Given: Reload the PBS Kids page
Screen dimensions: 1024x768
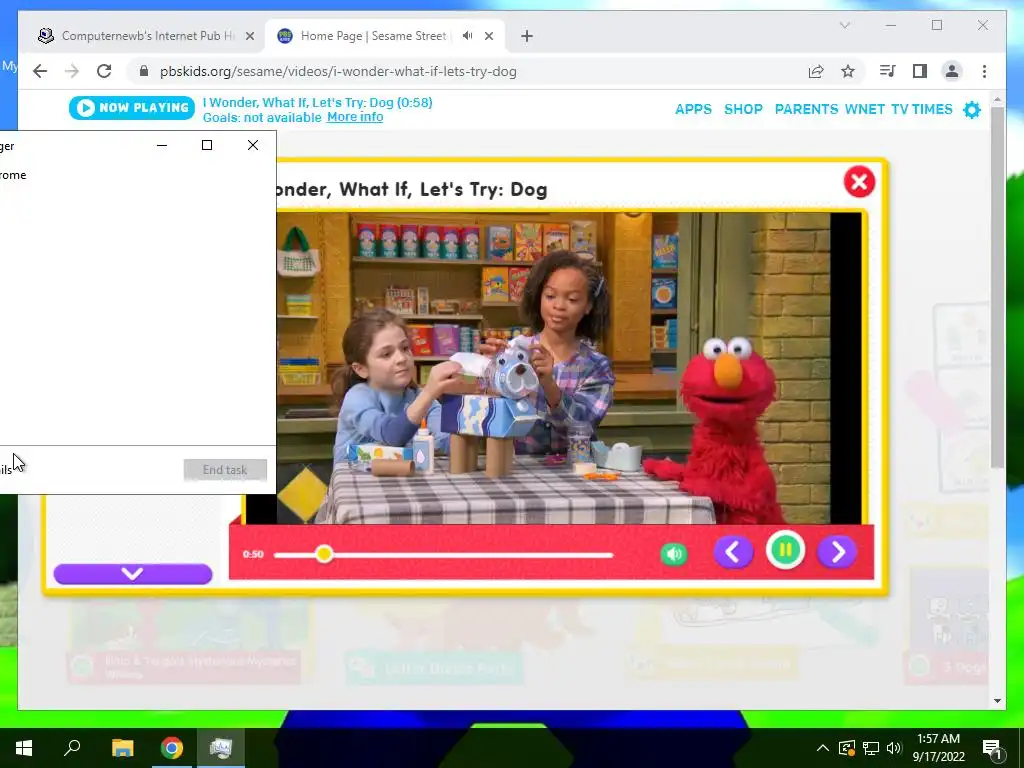Looking at the screenshot, I should pos(104,71).
